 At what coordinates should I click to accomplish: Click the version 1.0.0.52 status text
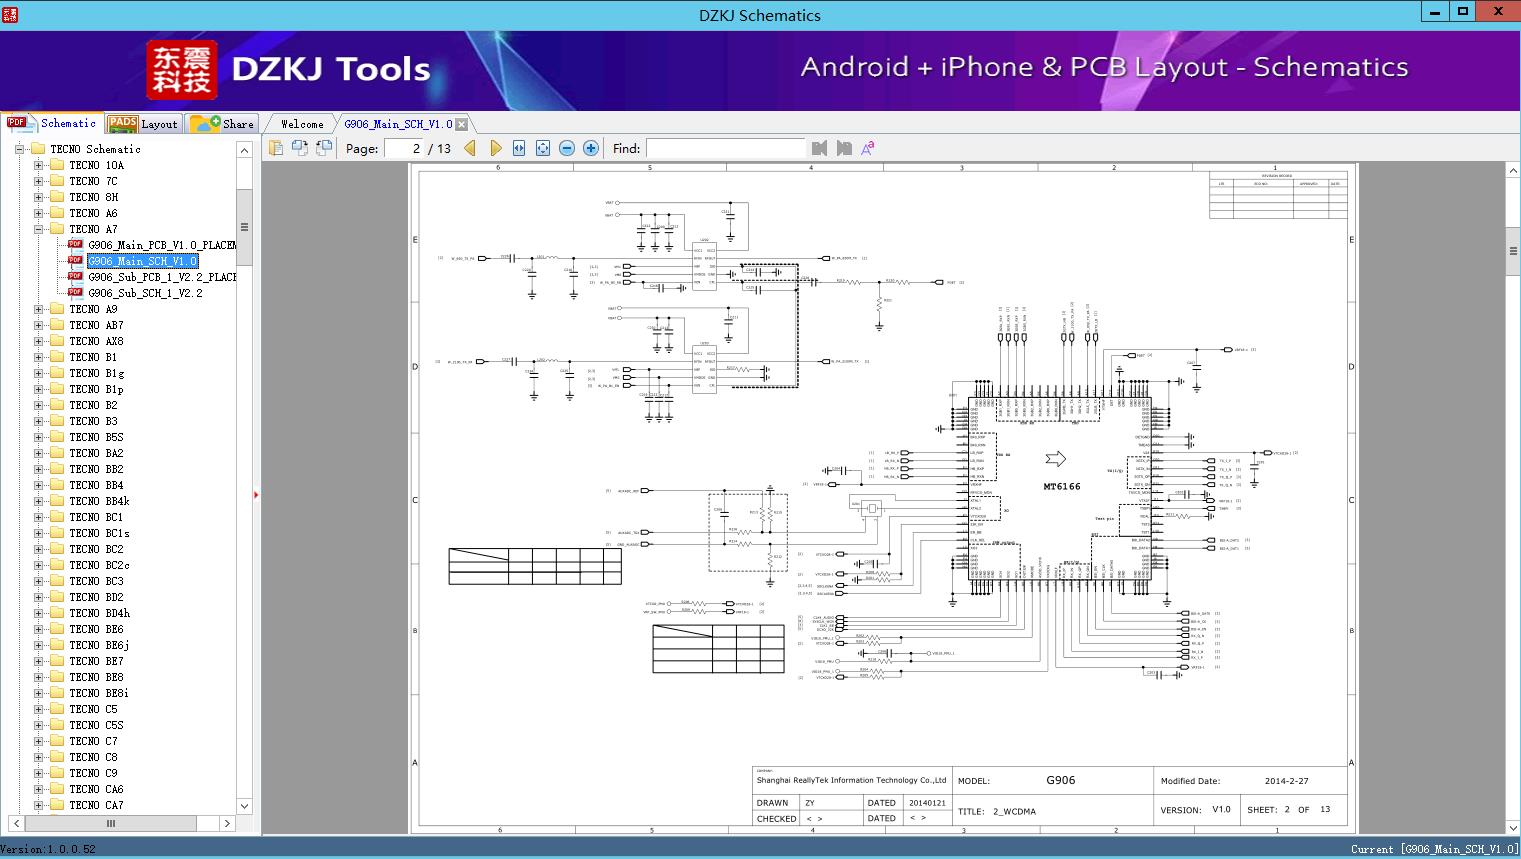[48, 849]
